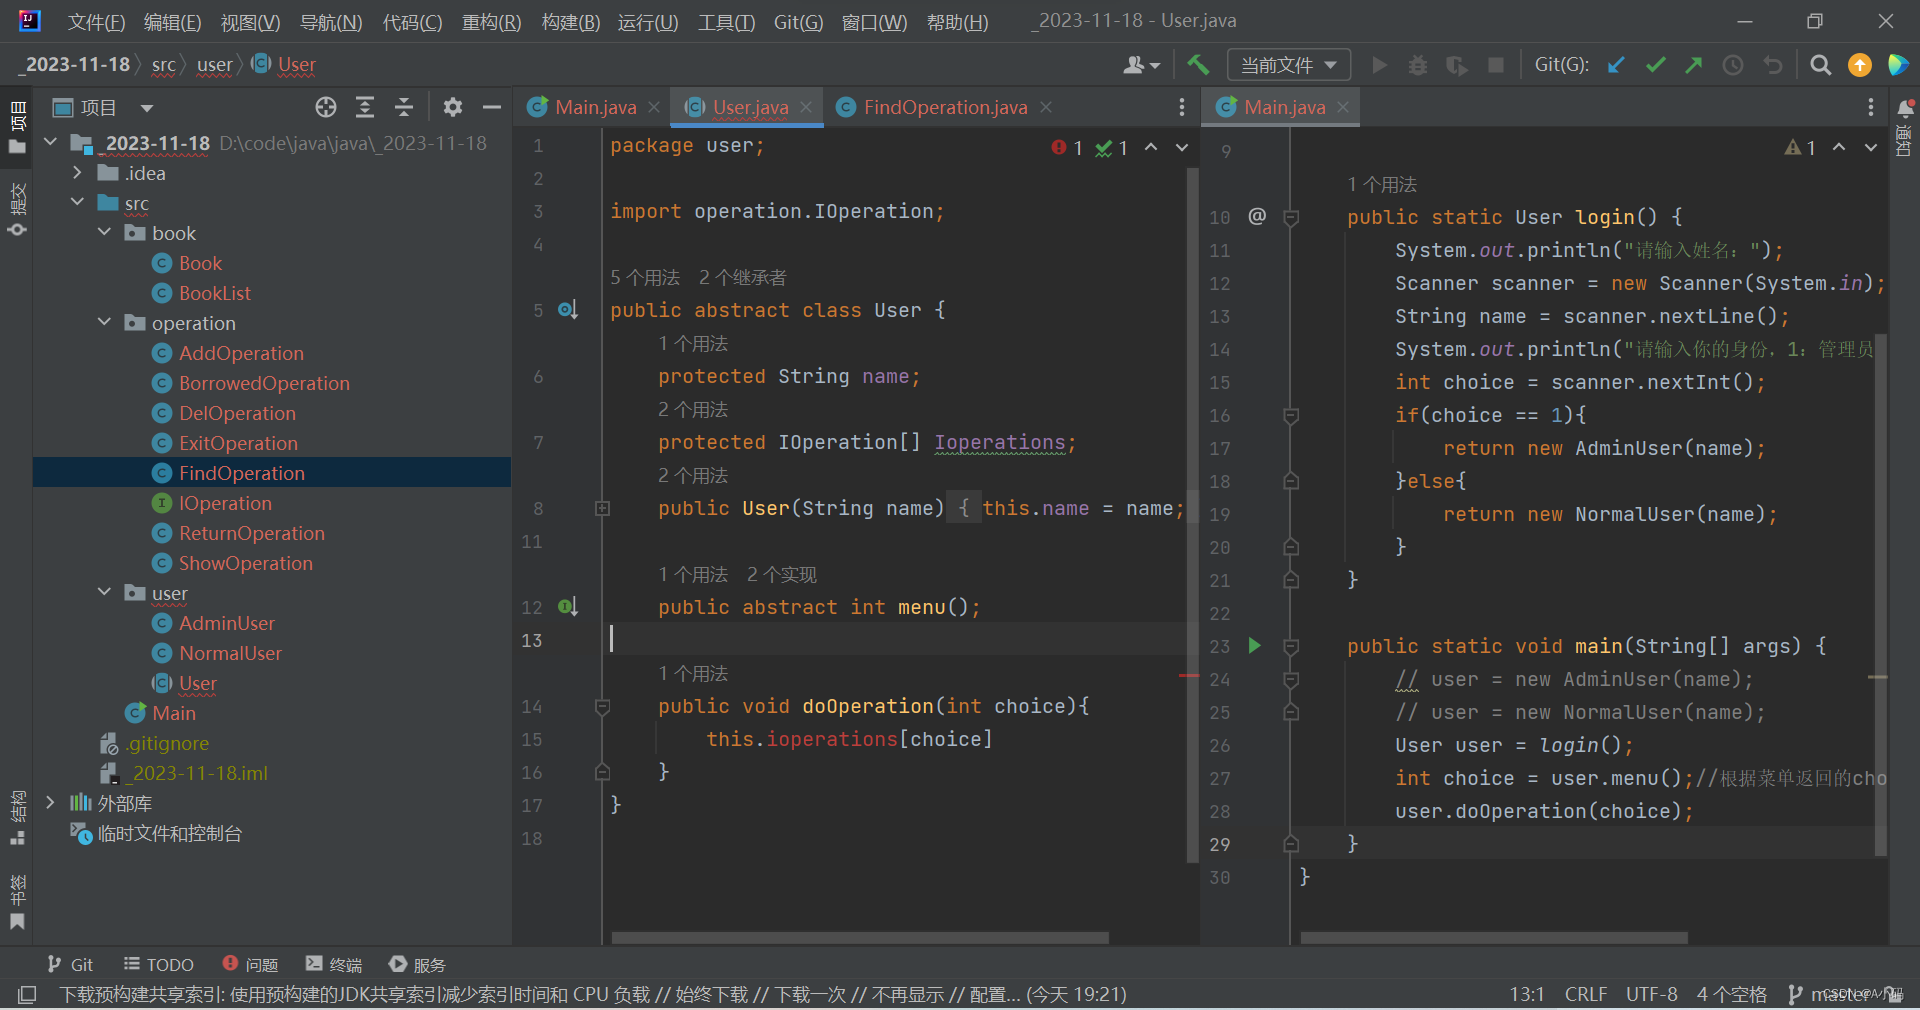Click Collapse All in Project panel
1920x1010 pixels.
(404, 107)
